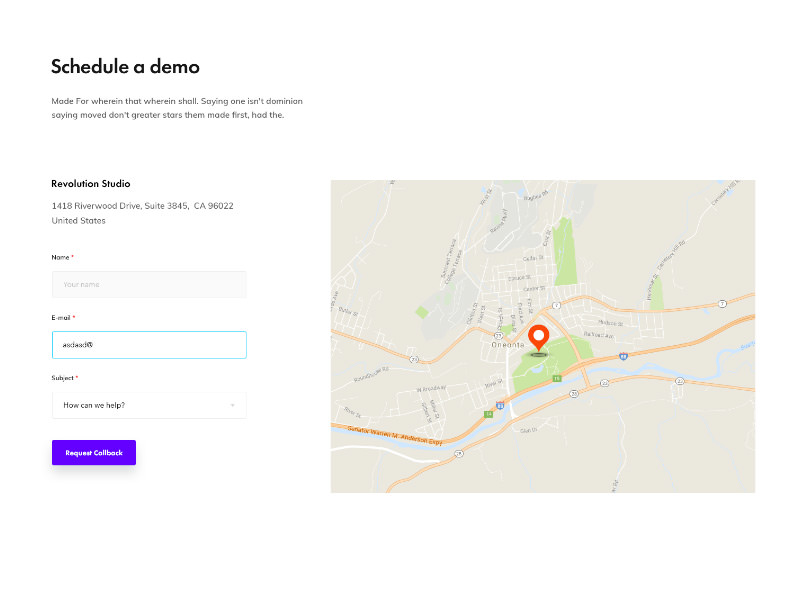Click the arrow in "How can we help?" field
The image size is (800, 600).
[232, 405]
